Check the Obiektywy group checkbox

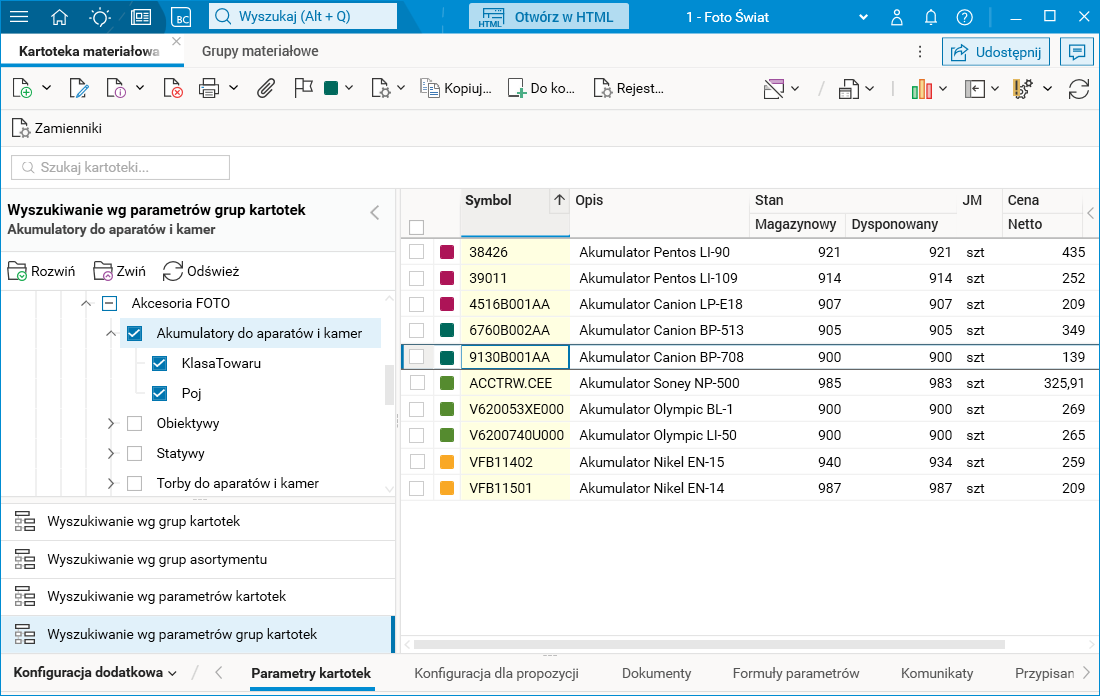coord(135,423)
